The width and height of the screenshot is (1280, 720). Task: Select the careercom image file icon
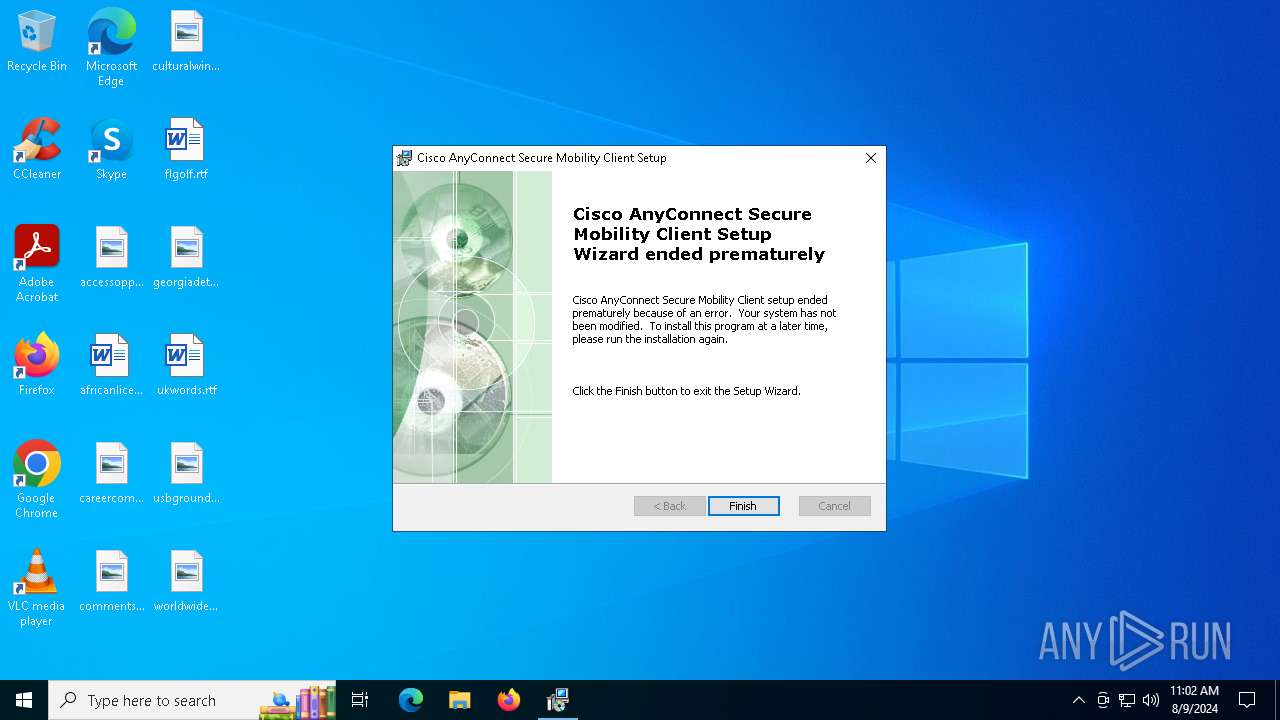pyautogui.click(x=111, y=474)
